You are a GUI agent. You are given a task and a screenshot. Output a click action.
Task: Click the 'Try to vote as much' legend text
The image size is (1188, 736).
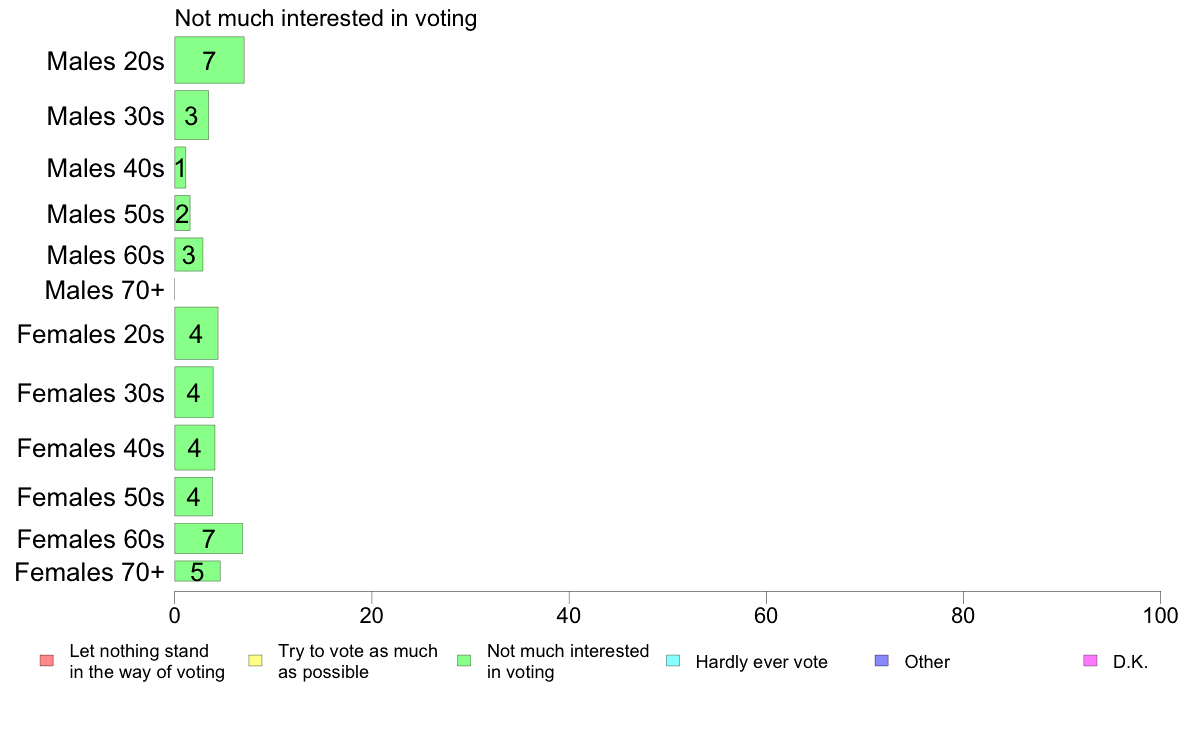[358, 651]
